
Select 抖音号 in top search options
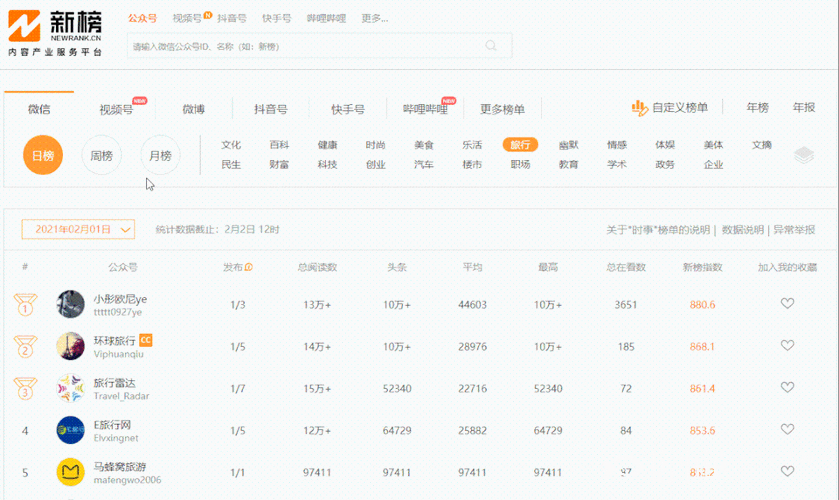pyautogui.click(x=232, y=18)
